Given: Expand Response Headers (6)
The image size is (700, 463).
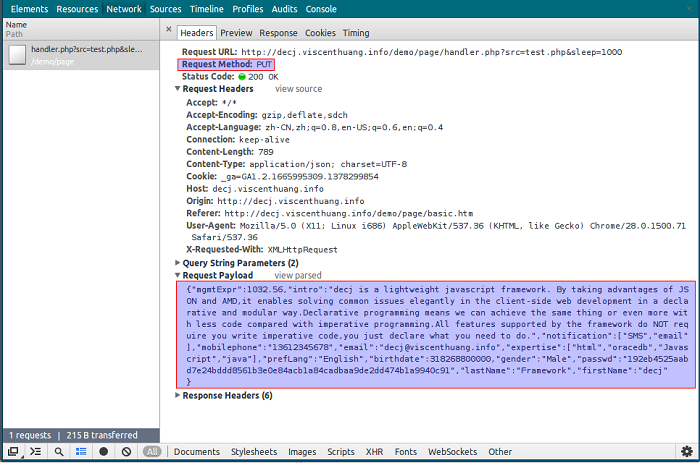Looking at the screenshot, I should [x=178, y=395].
